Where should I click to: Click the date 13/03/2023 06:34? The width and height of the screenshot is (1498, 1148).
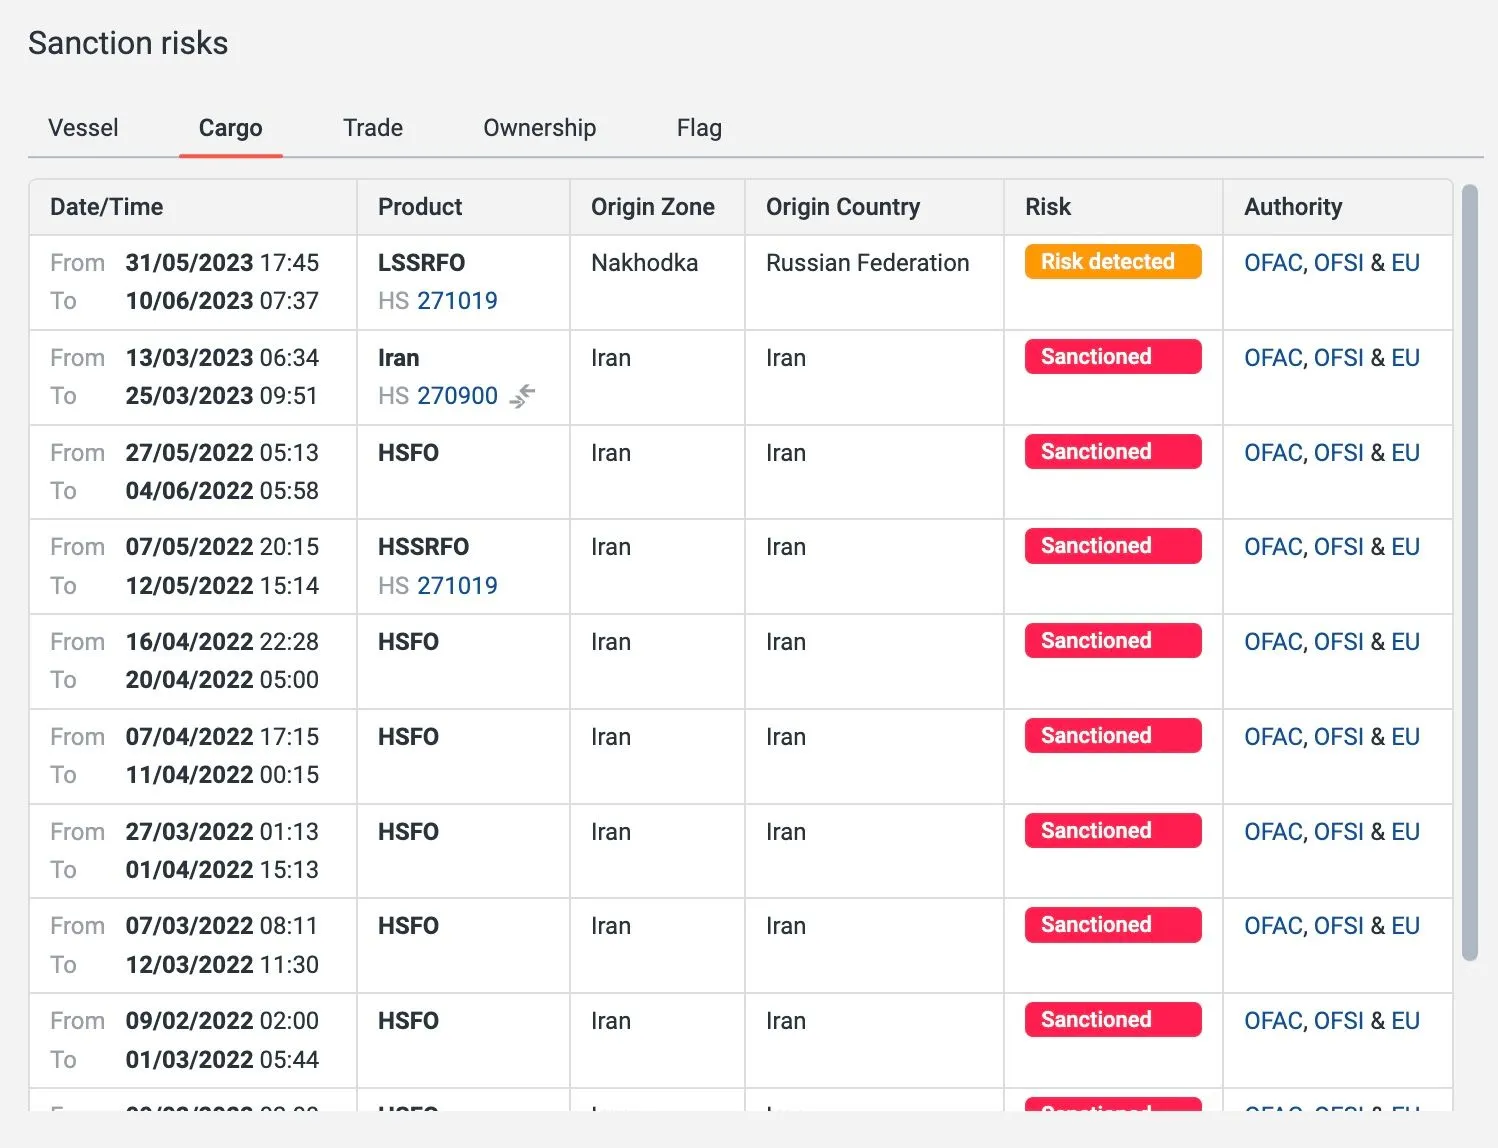[222, 358]
